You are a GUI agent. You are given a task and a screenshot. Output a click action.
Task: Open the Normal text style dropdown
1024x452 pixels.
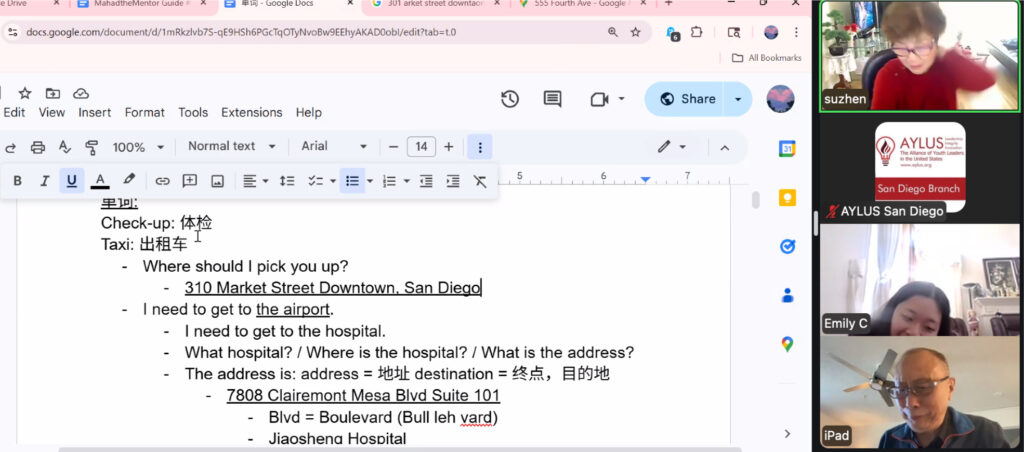point(230,147)
